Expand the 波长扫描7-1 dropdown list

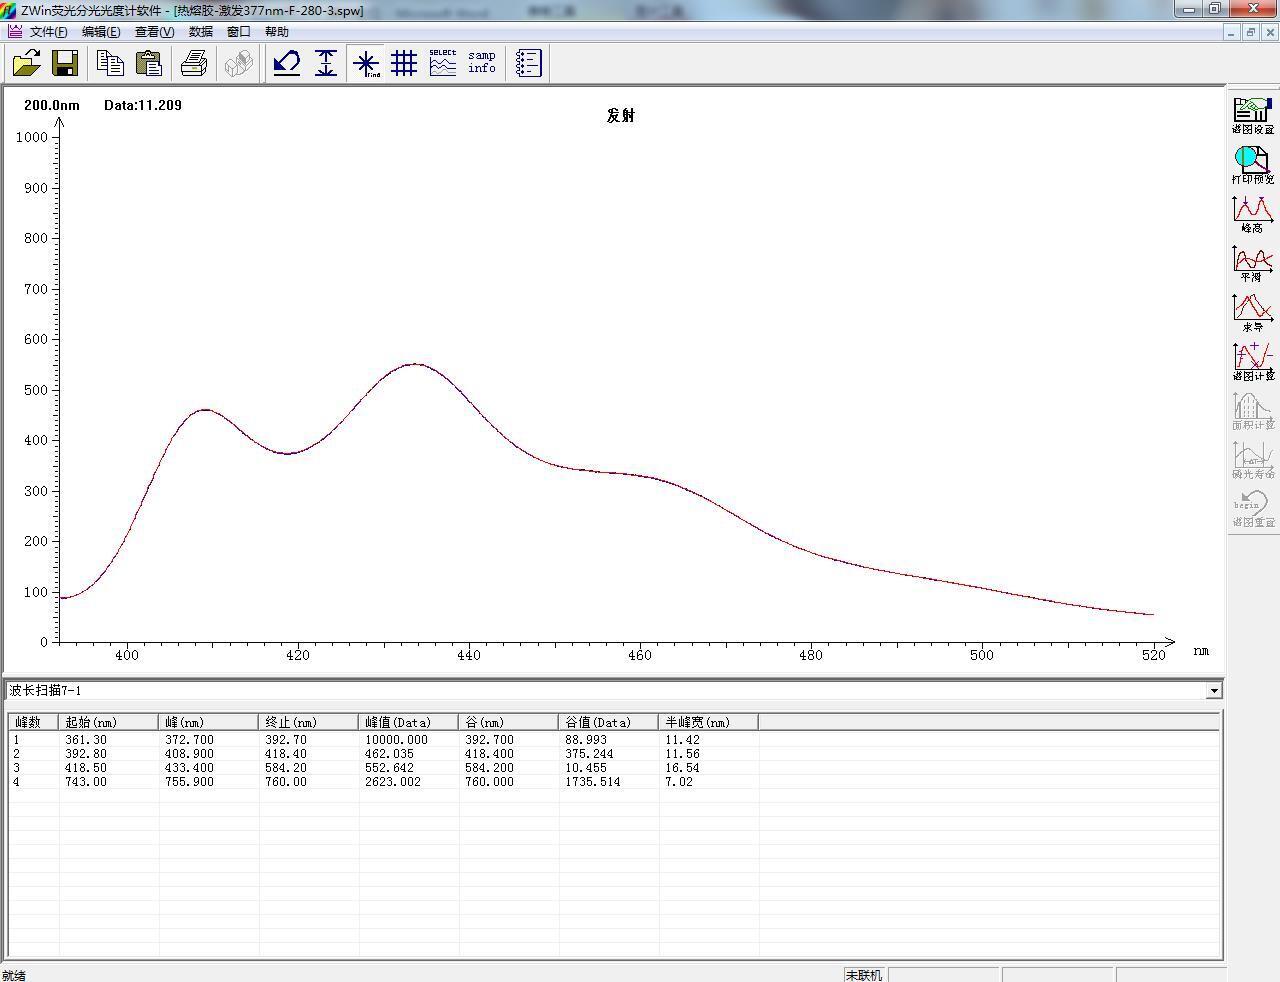(1214, 691)
